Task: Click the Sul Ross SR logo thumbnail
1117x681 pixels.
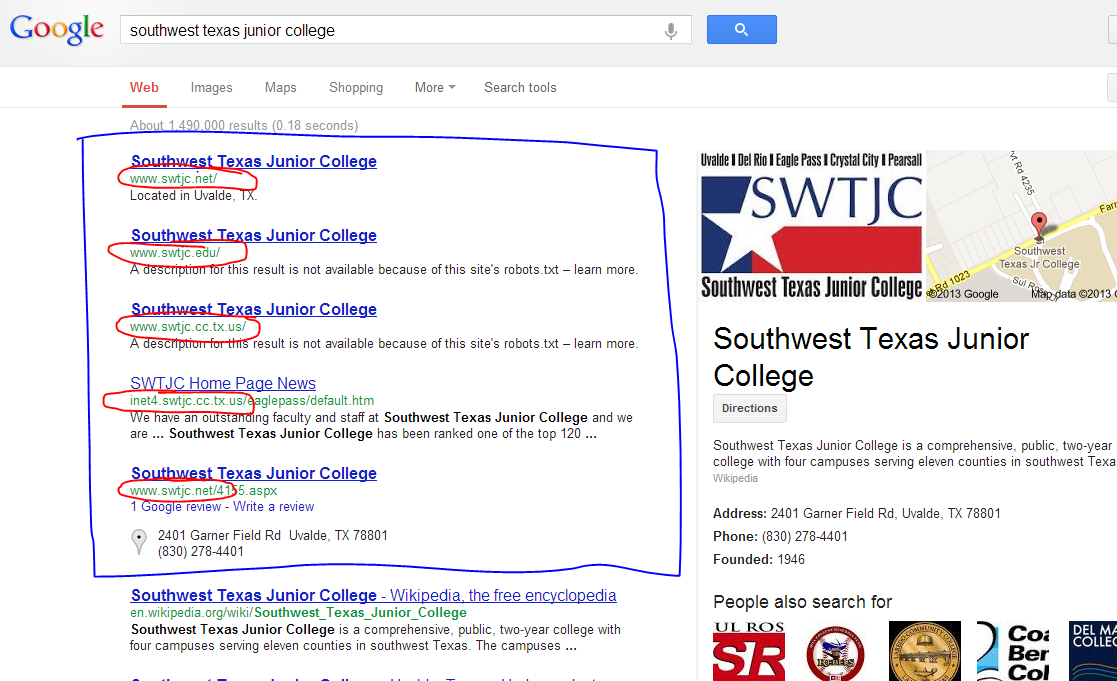Action: point(749,651)
